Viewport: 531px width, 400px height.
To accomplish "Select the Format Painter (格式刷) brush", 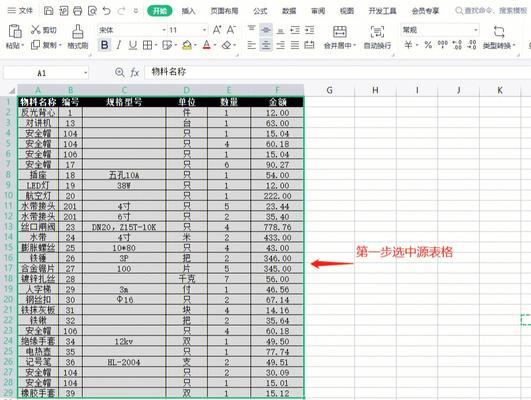I will 78,36.
